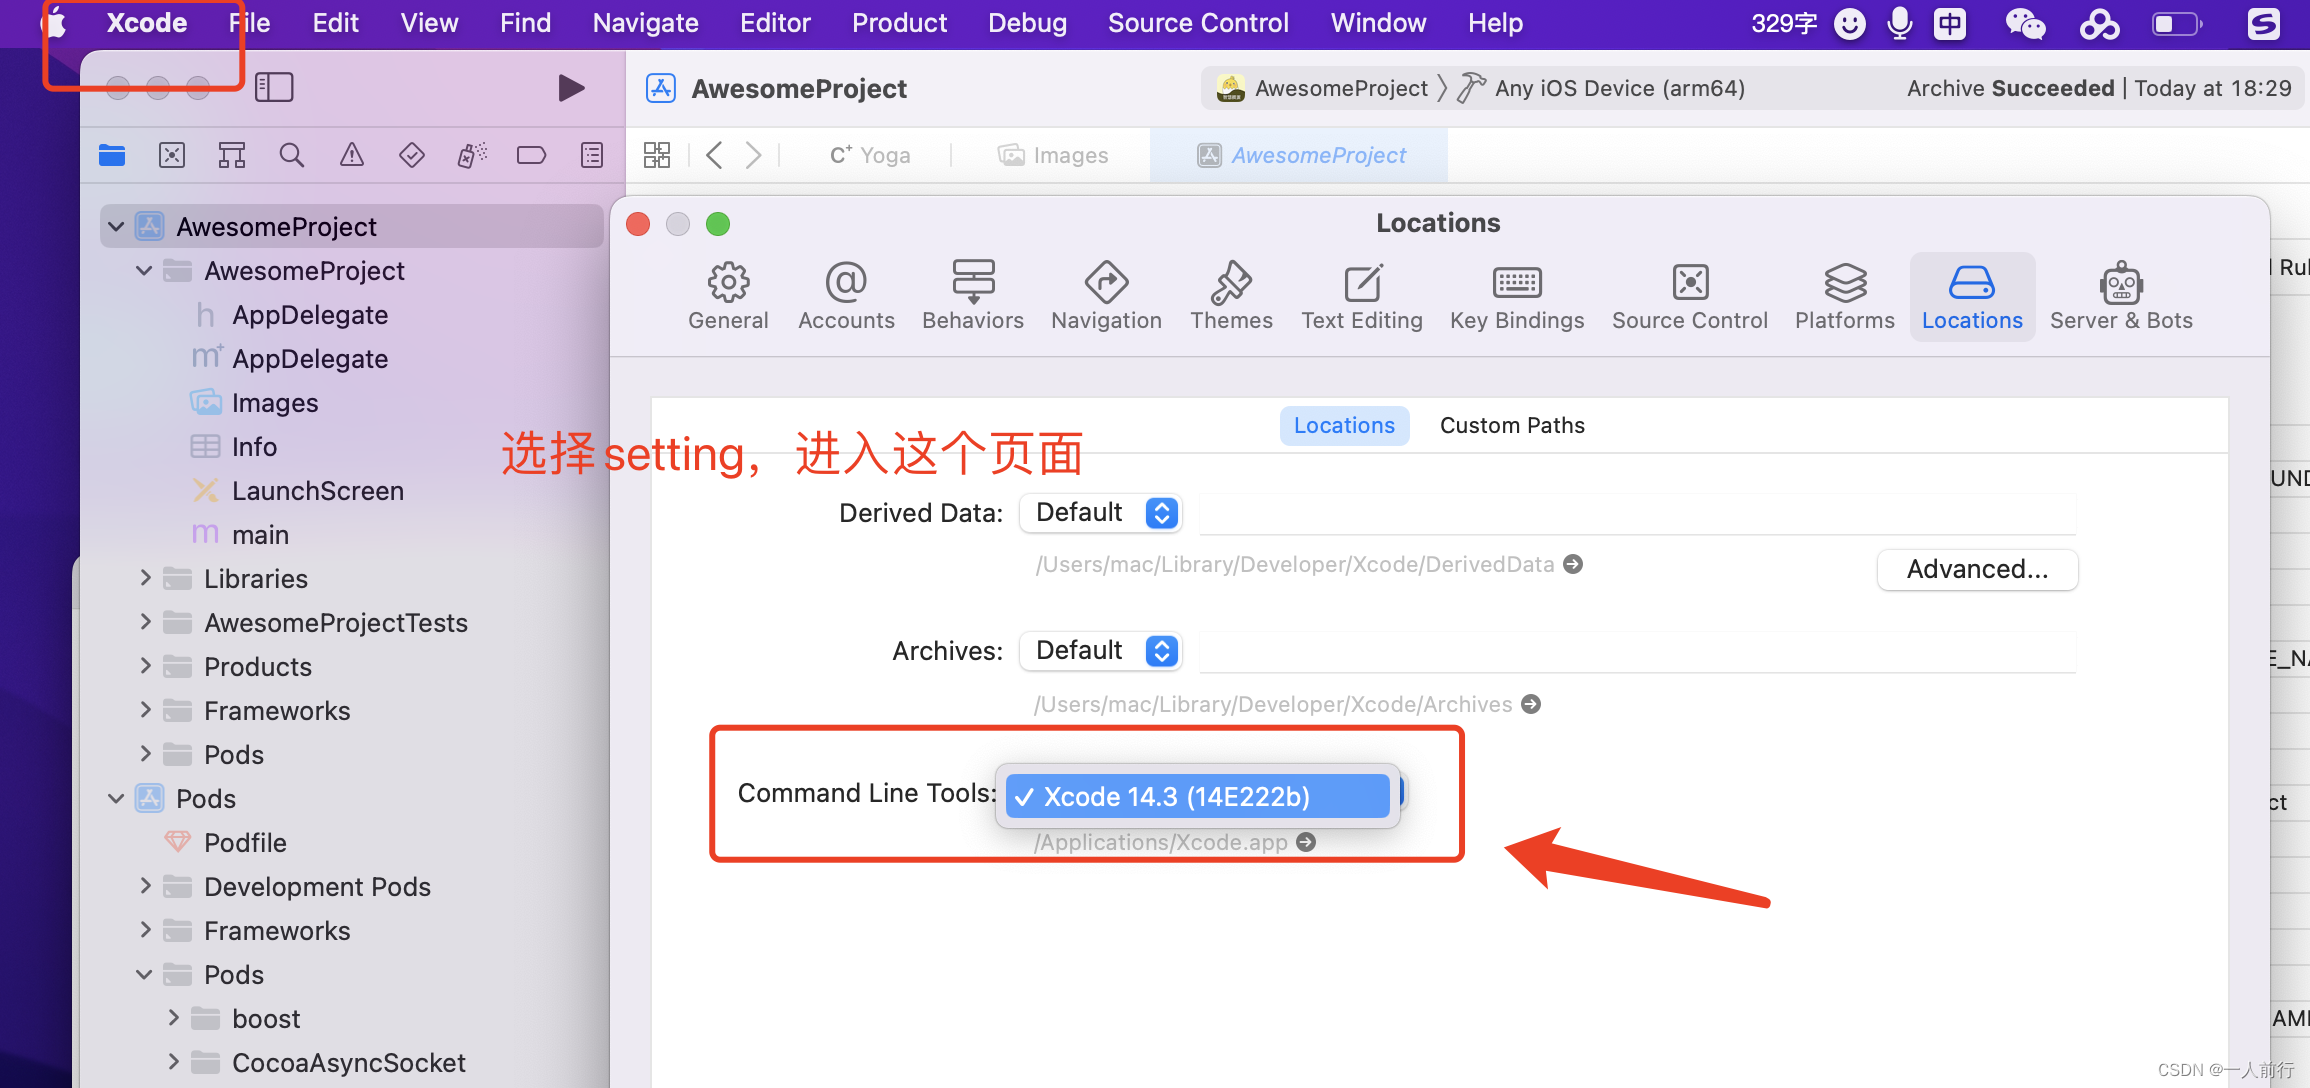Screen dimensions: 2310x1088
Task: Open Server & Bots preferences panel
Action: [2121, 294]
